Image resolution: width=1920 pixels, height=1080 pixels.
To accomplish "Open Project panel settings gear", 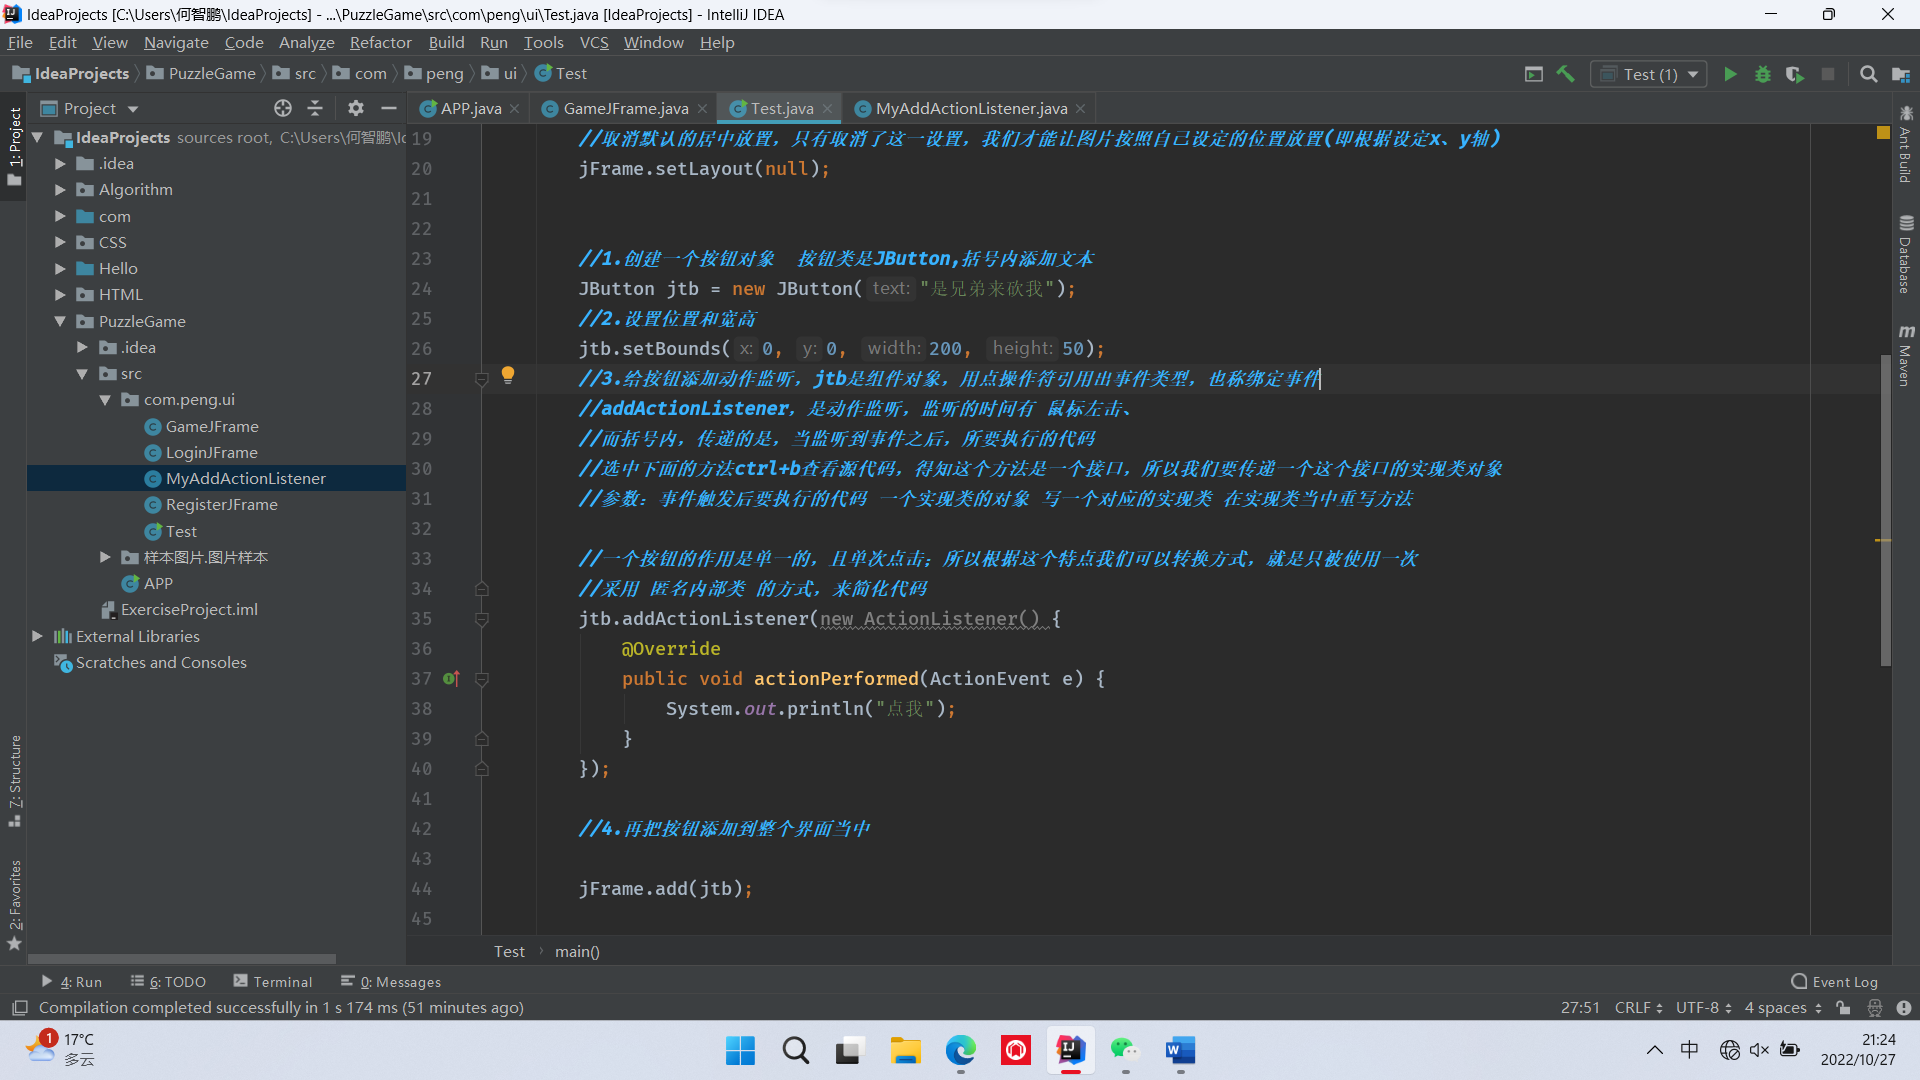I will [x=356, y=108].
